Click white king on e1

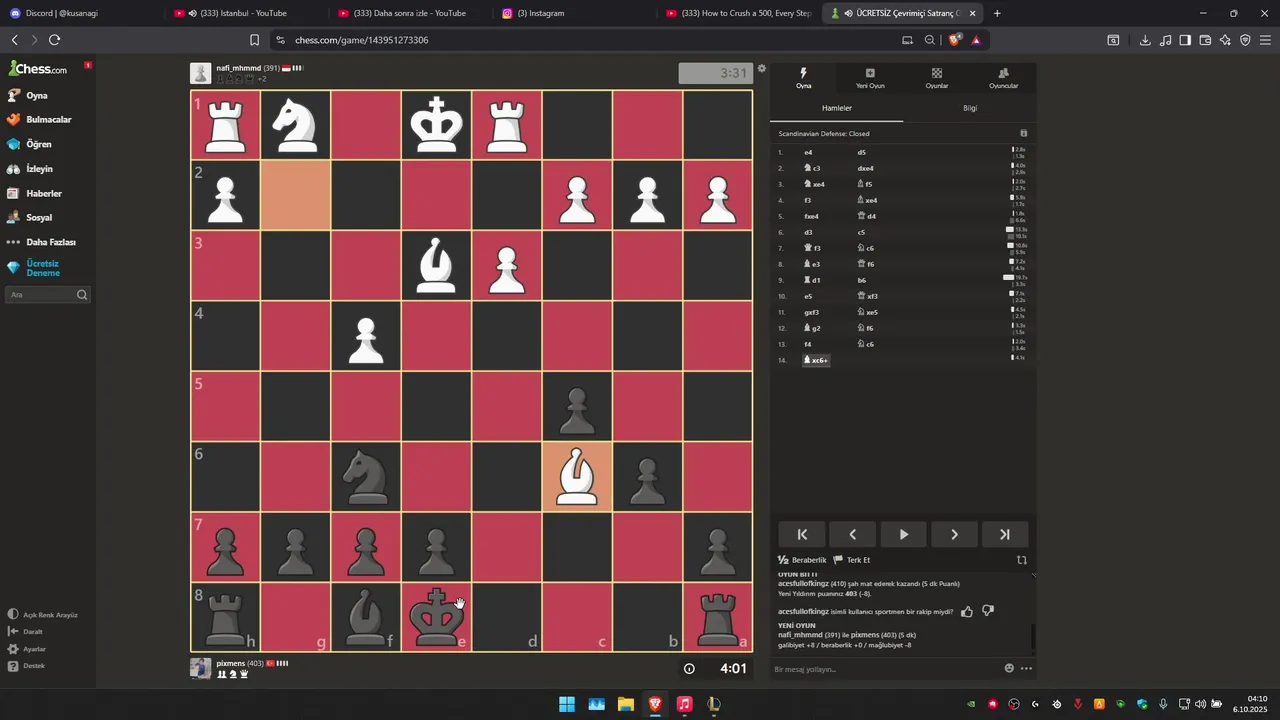436,125
